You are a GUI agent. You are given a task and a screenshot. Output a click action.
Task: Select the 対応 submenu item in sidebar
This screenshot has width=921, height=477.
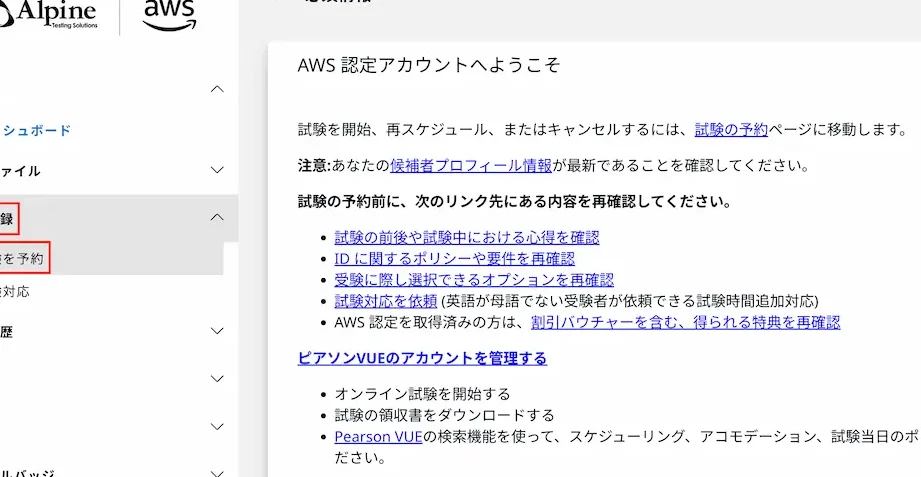15,291
